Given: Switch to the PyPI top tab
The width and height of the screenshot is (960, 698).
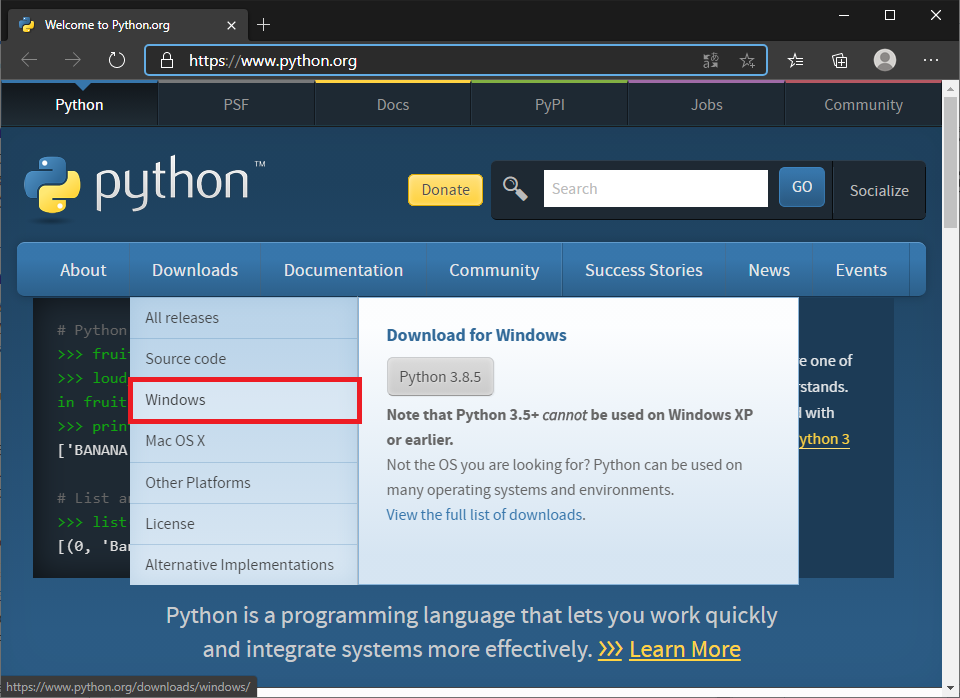Looking at the screenshot, I should [x=550, y=105].
